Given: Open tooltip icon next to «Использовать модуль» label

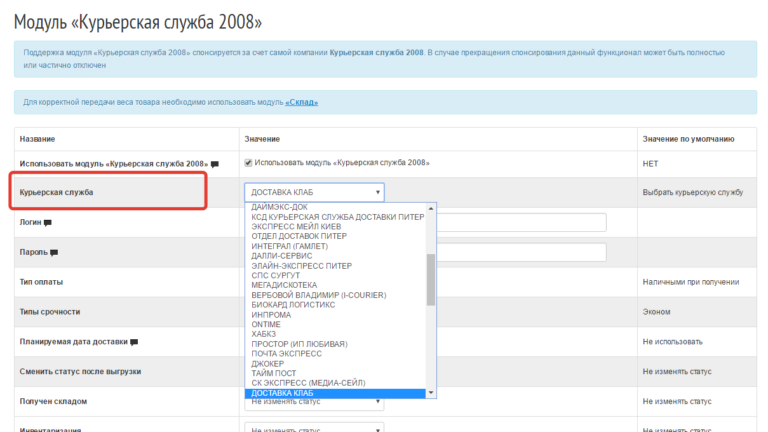Looking at the screenshot, I should click(215, 164).
